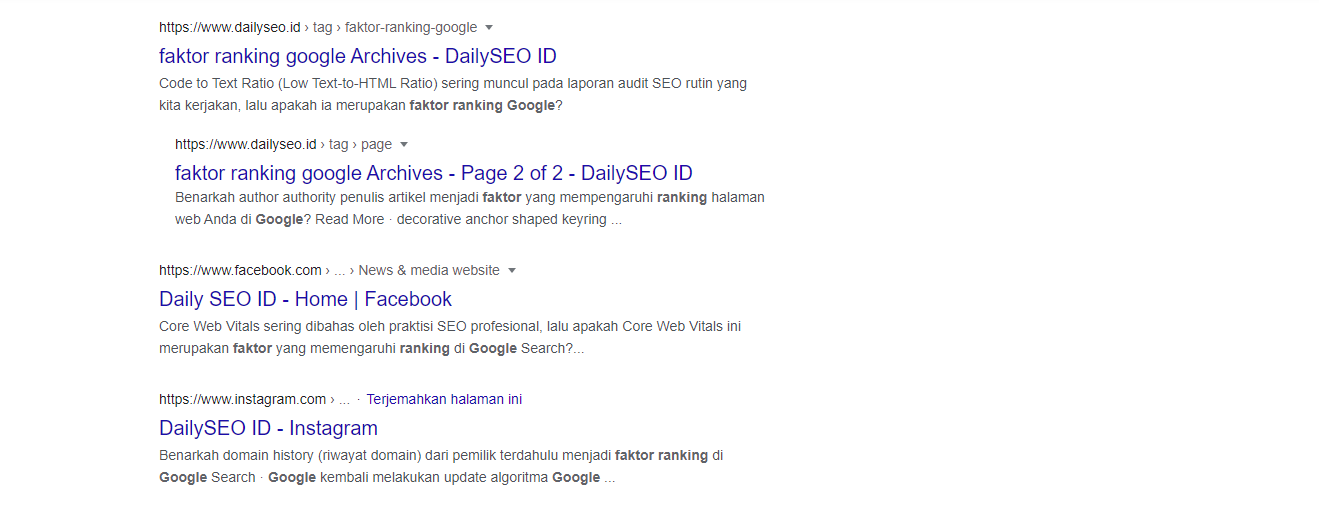Click 'kembali melakukan update algoritma' snippet text
This screenshot has width=1319, height=515.
(x=434, y=477)
